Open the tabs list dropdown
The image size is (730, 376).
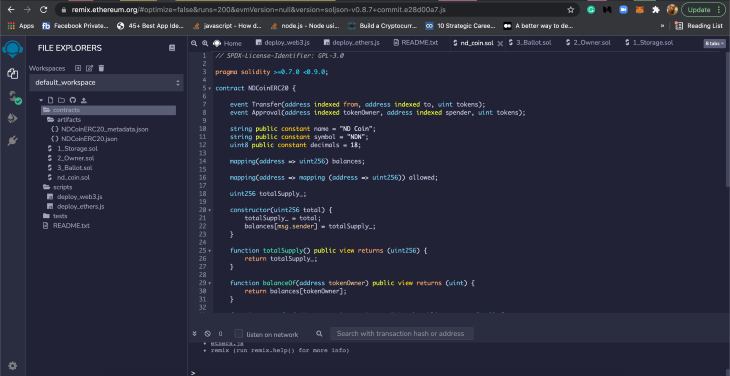pyautogui.click(x=714, y=43)
